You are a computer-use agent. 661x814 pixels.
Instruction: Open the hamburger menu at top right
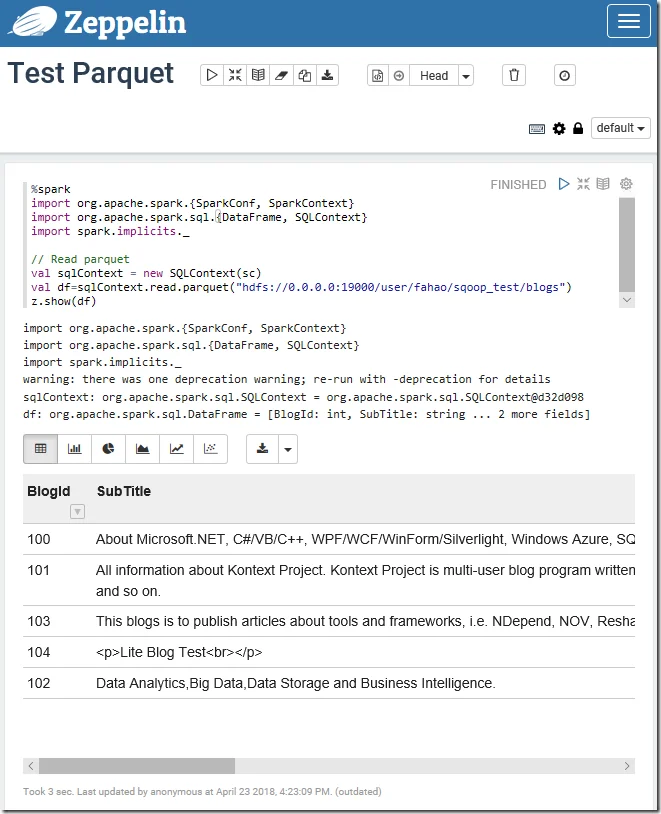pyautogui.click(x=628, y=20)
